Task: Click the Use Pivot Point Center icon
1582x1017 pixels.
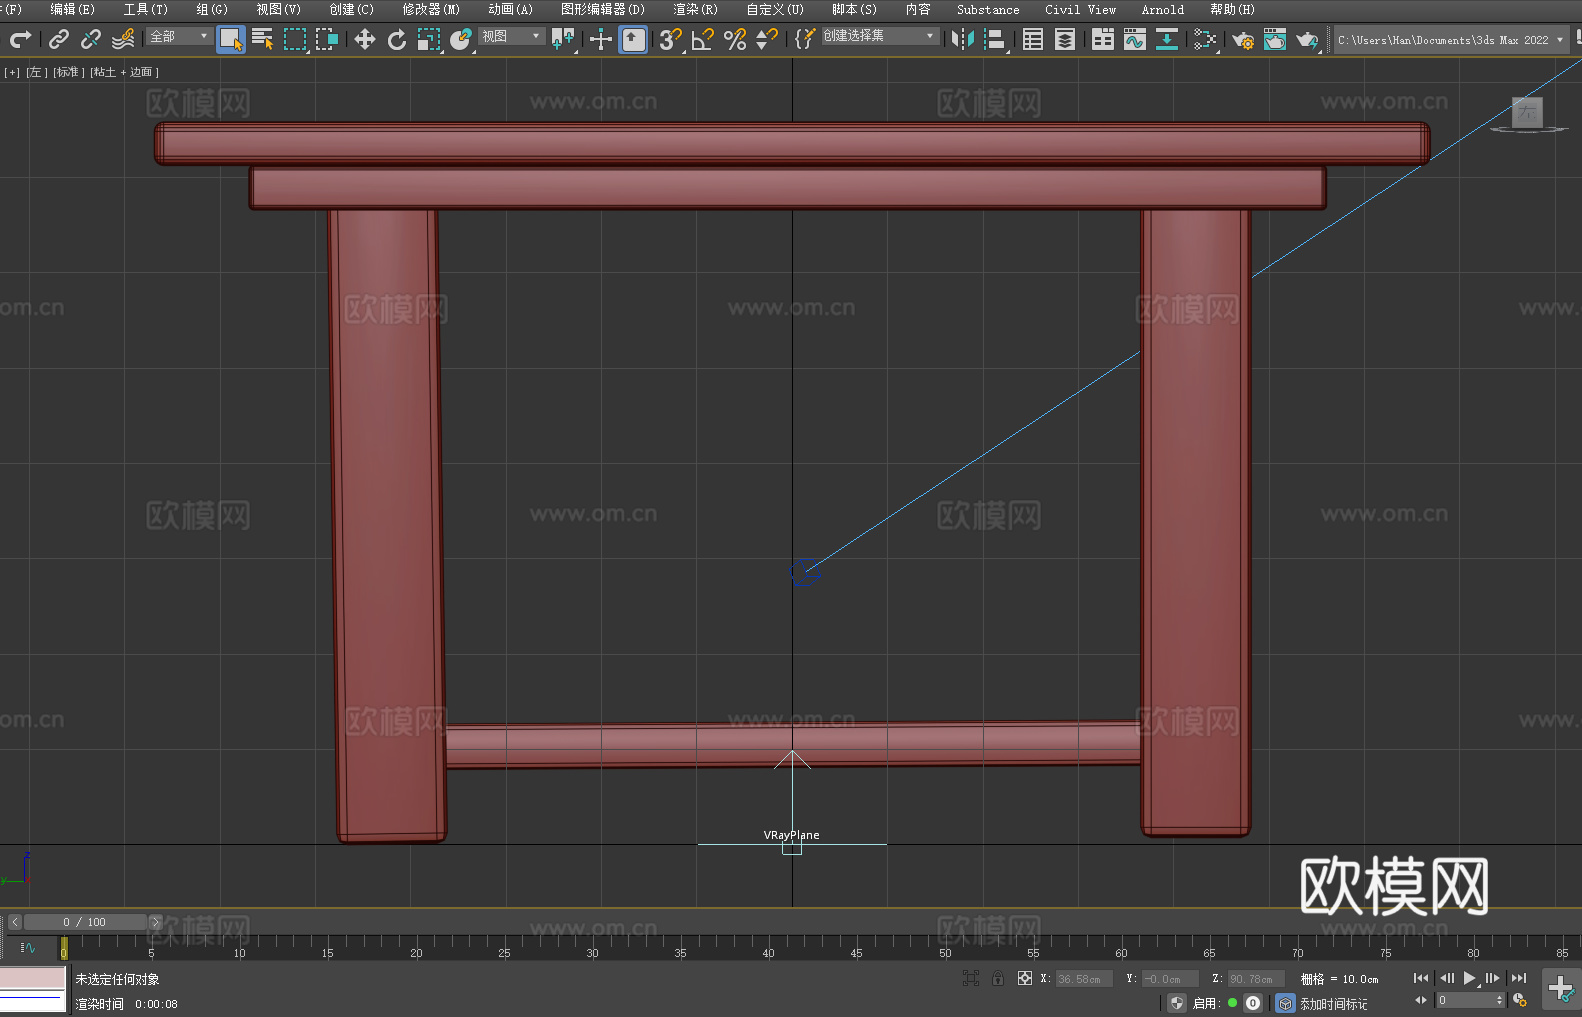Action: point(563,39)
